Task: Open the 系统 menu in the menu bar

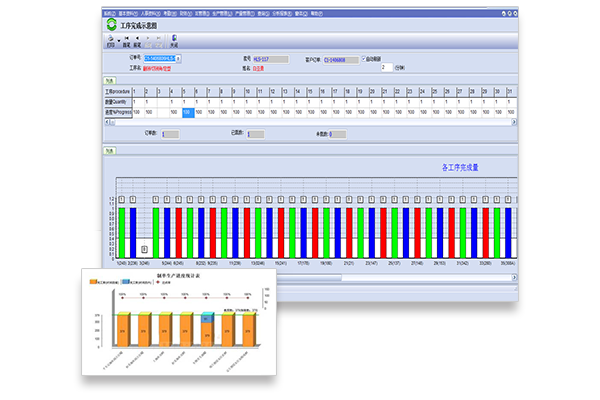Action: [109, 13]
